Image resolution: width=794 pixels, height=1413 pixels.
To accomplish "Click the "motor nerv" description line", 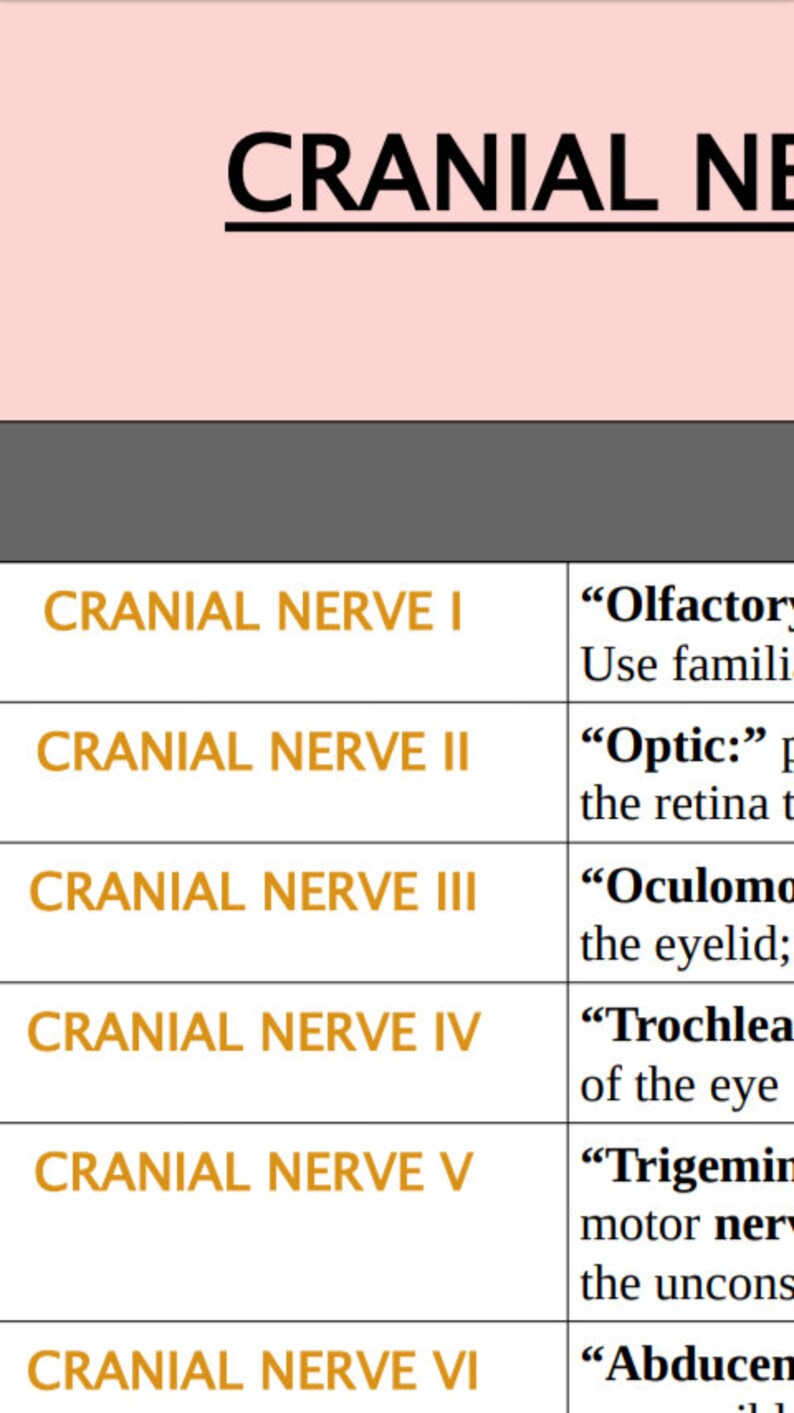I will coord(687,1225).
